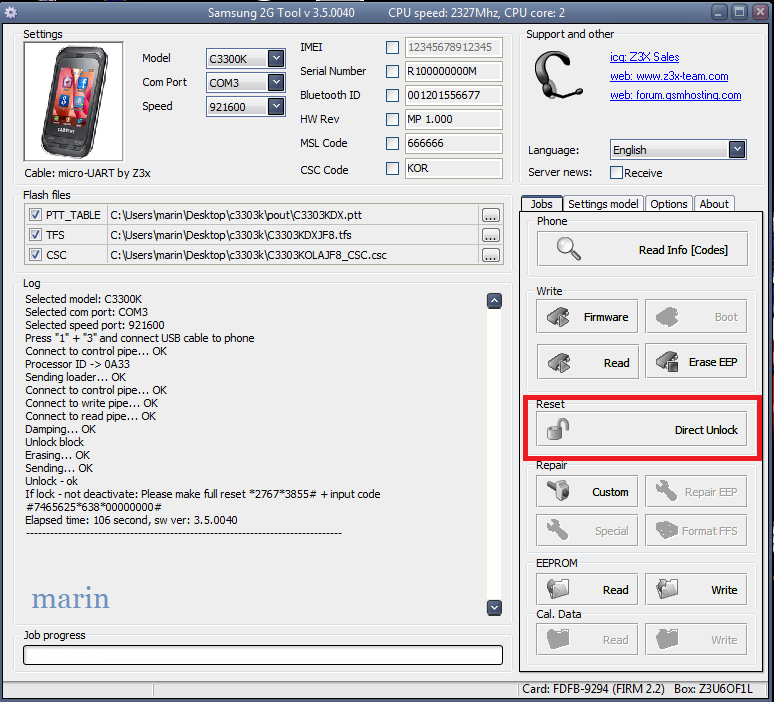774x702 pixels.
Task: Click the Firmware write button
Action: click(x=586, y=317)
